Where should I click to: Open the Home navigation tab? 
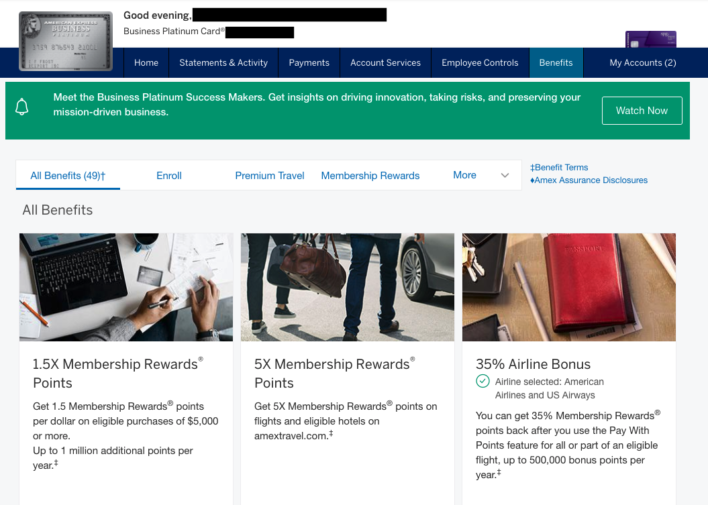[x=146, y=63]
